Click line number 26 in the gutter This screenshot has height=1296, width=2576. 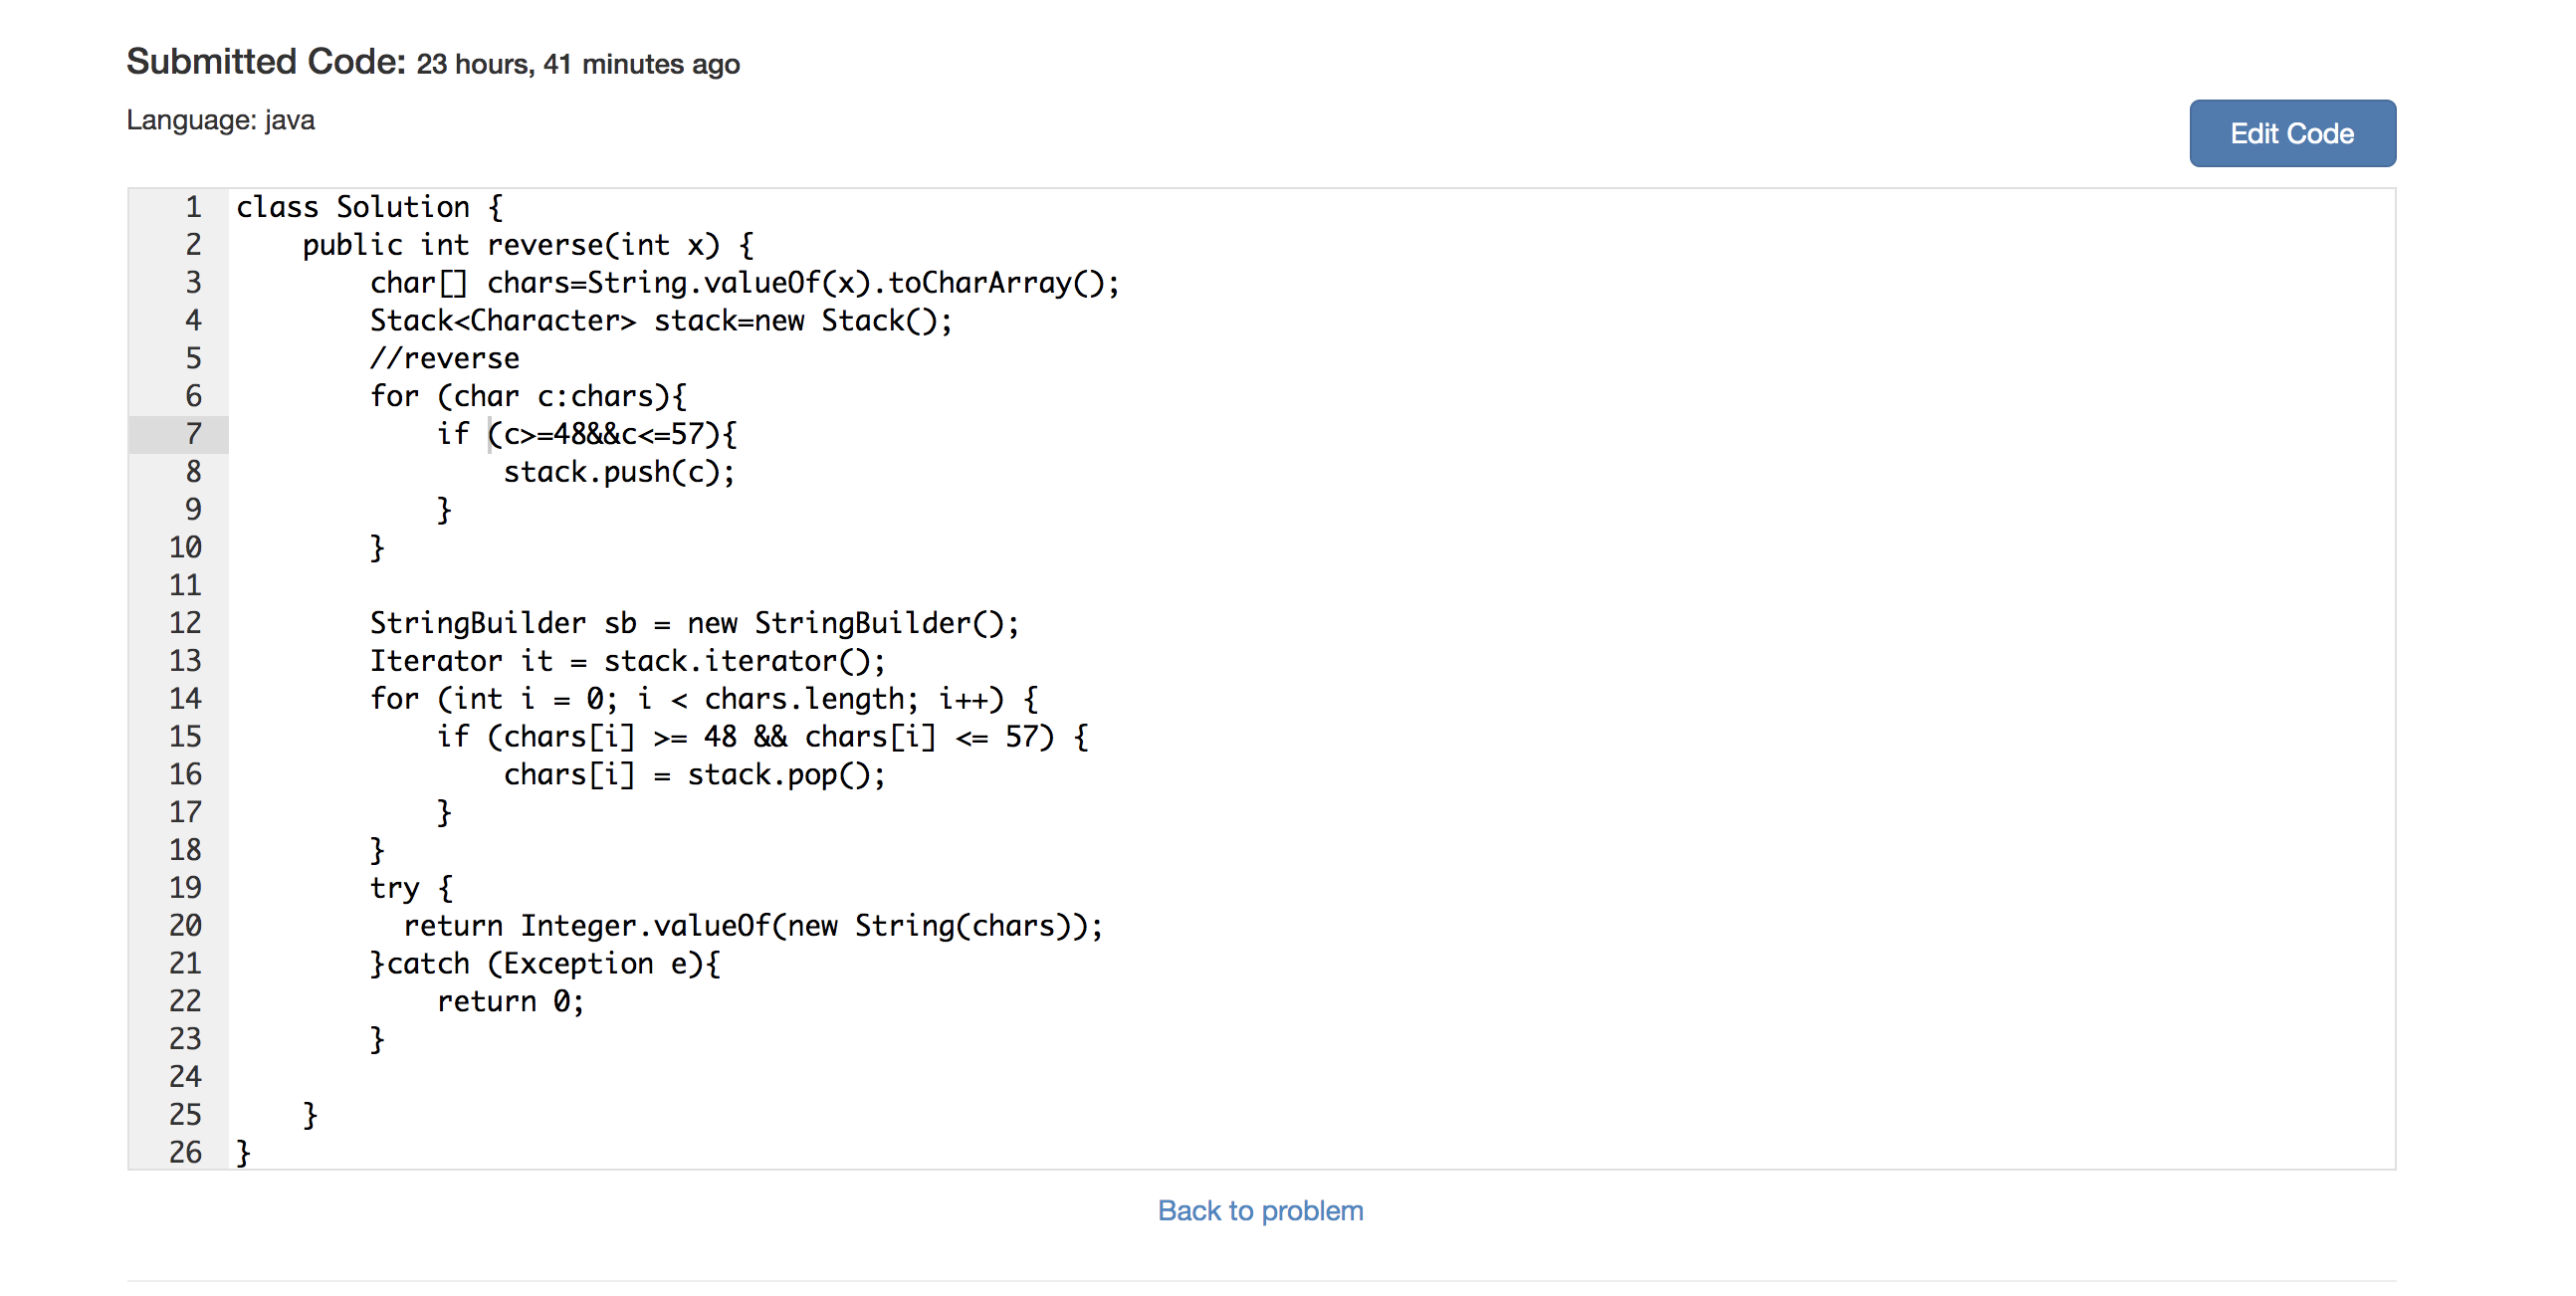click(185, 1152)
